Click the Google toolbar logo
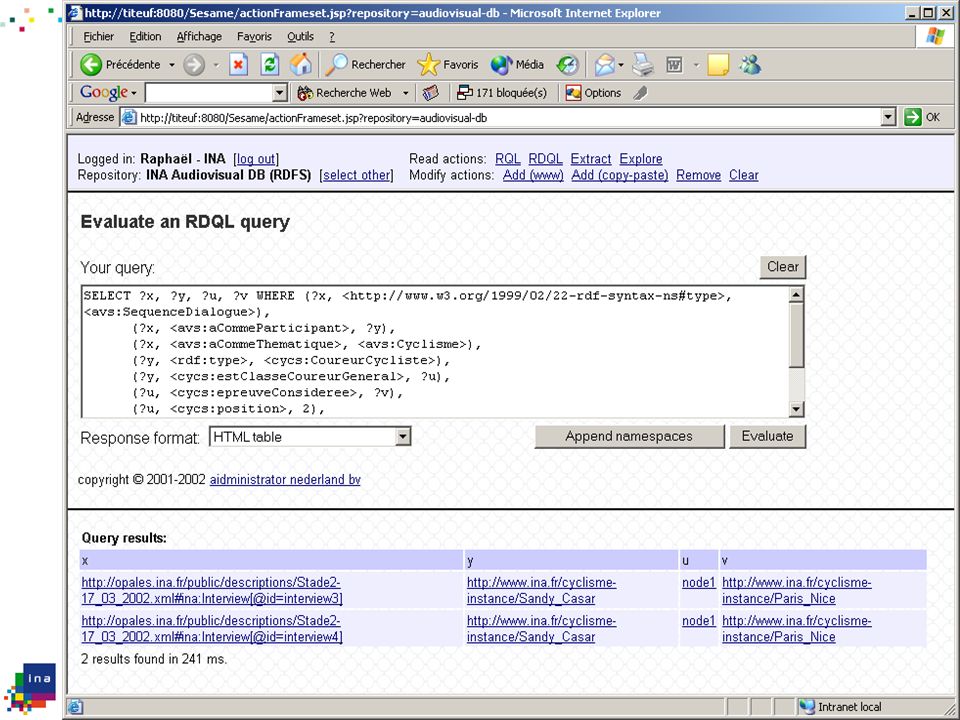Image resolution: width=960 pixels, height=720 pixels. click(104, 92)
